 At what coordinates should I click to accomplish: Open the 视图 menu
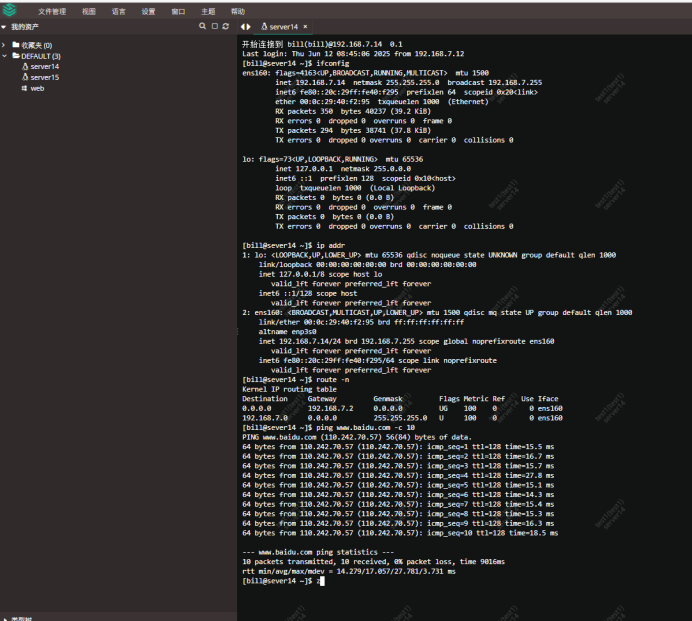coord(89,11)
